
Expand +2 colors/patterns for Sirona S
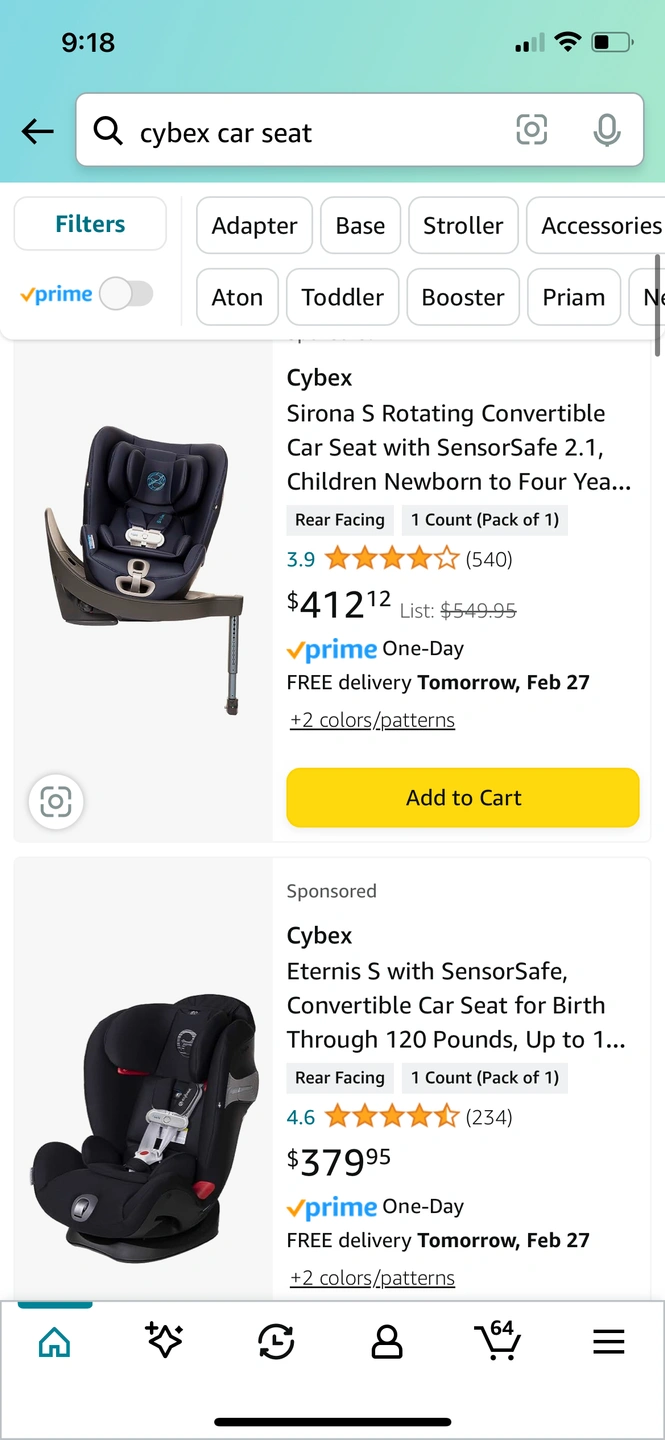coord(372,720)
